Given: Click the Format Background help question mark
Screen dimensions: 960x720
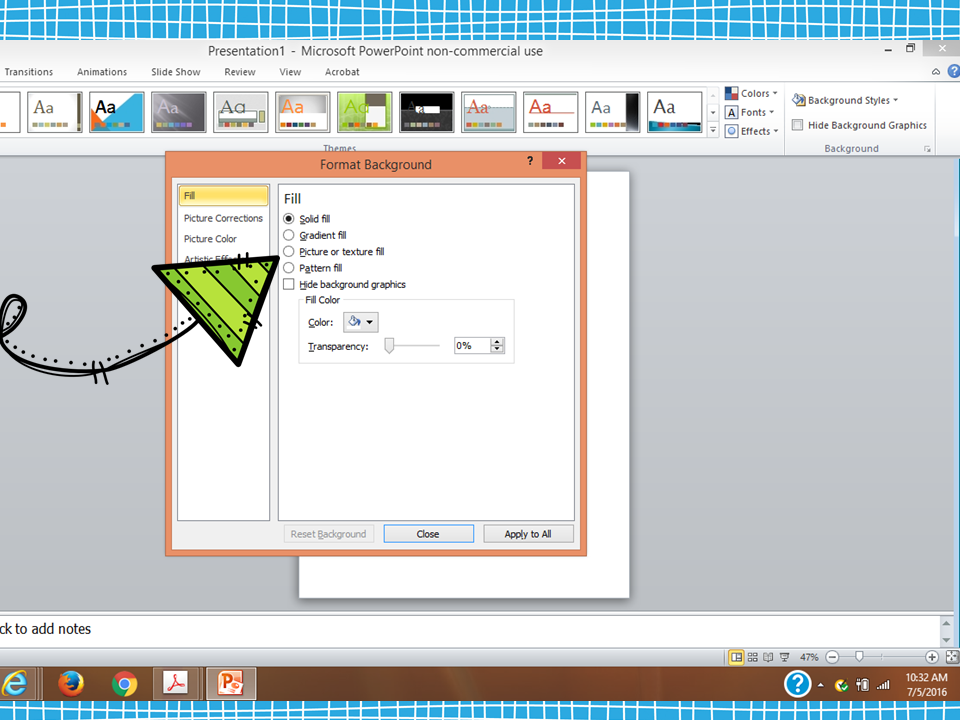Looking at the screenshot, I should [x=530, y=161].
